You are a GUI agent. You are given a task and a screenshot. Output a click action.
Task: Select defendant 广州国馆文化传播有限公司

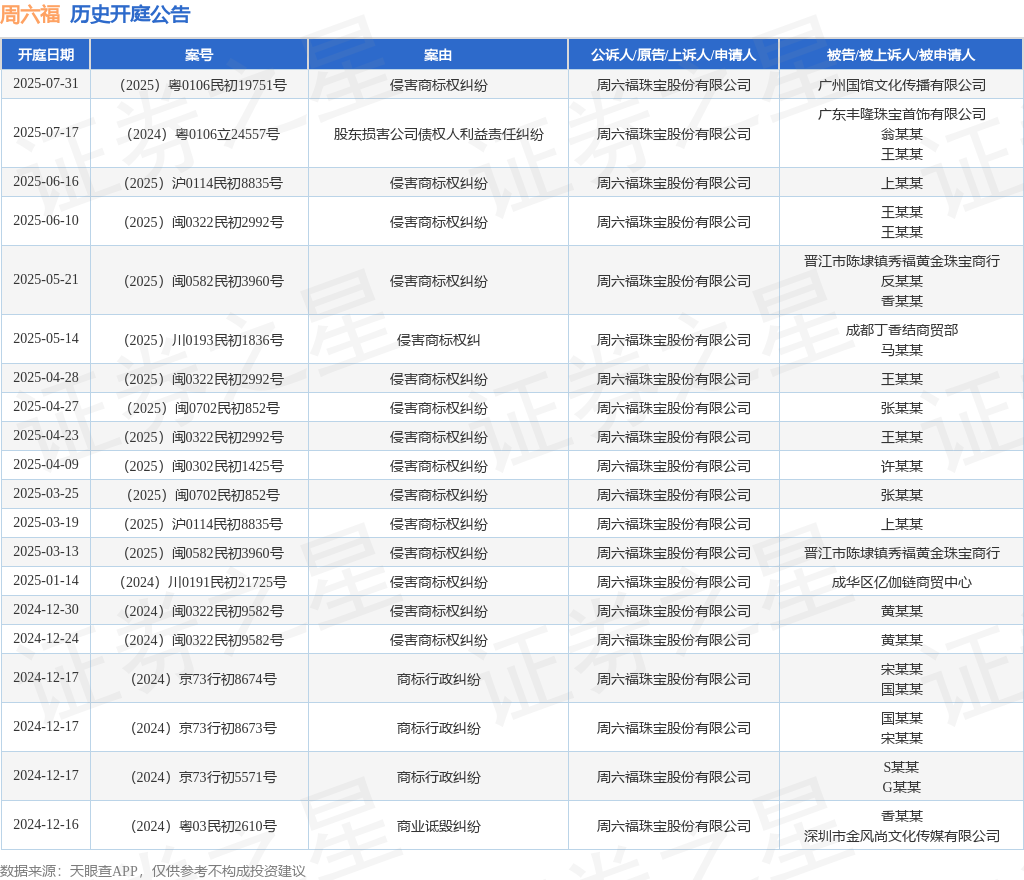[x=901, y=85]
